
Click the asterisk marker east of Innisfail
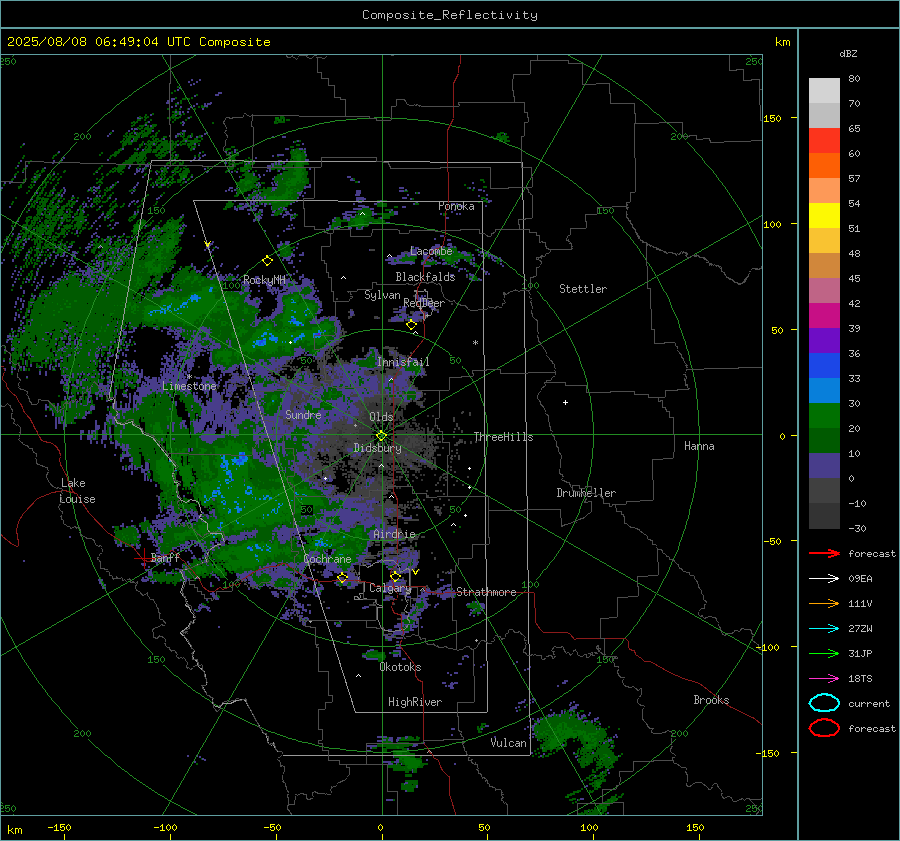(x=475, y=343)
